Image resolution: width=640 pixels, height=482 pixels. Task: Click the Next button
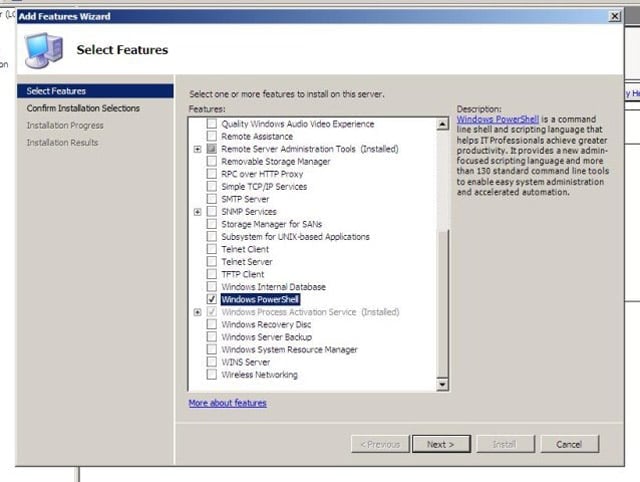point(441,444)
